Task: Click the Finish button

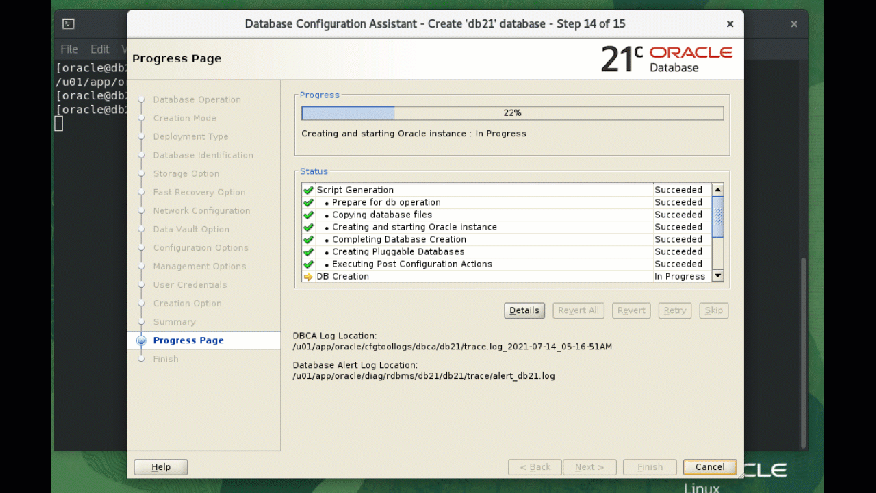Action: (x=650, y=467)
